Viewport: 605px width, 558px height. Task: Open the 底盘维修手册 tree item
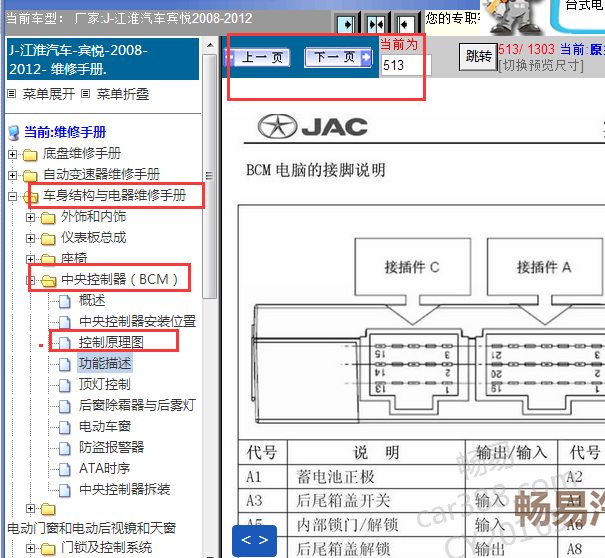tap(82, 154)
